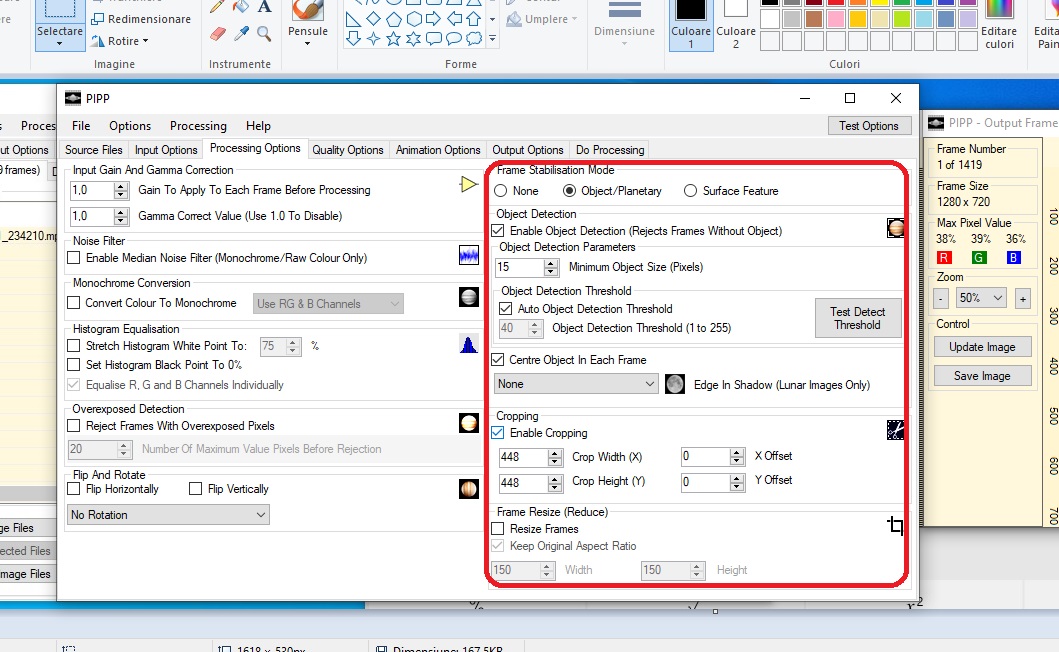Click Save Image in Output Frame window
This screenshot has width=1059, height=652.
(983, 376)
